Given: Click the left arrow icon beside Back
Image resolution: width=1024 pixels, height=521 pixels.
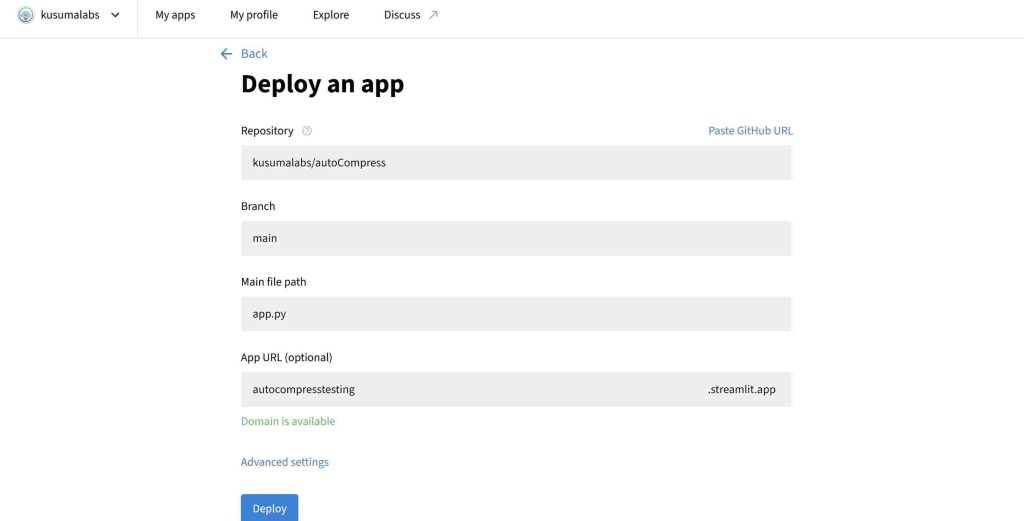Looking at the screenshot, I should (226, 54).
